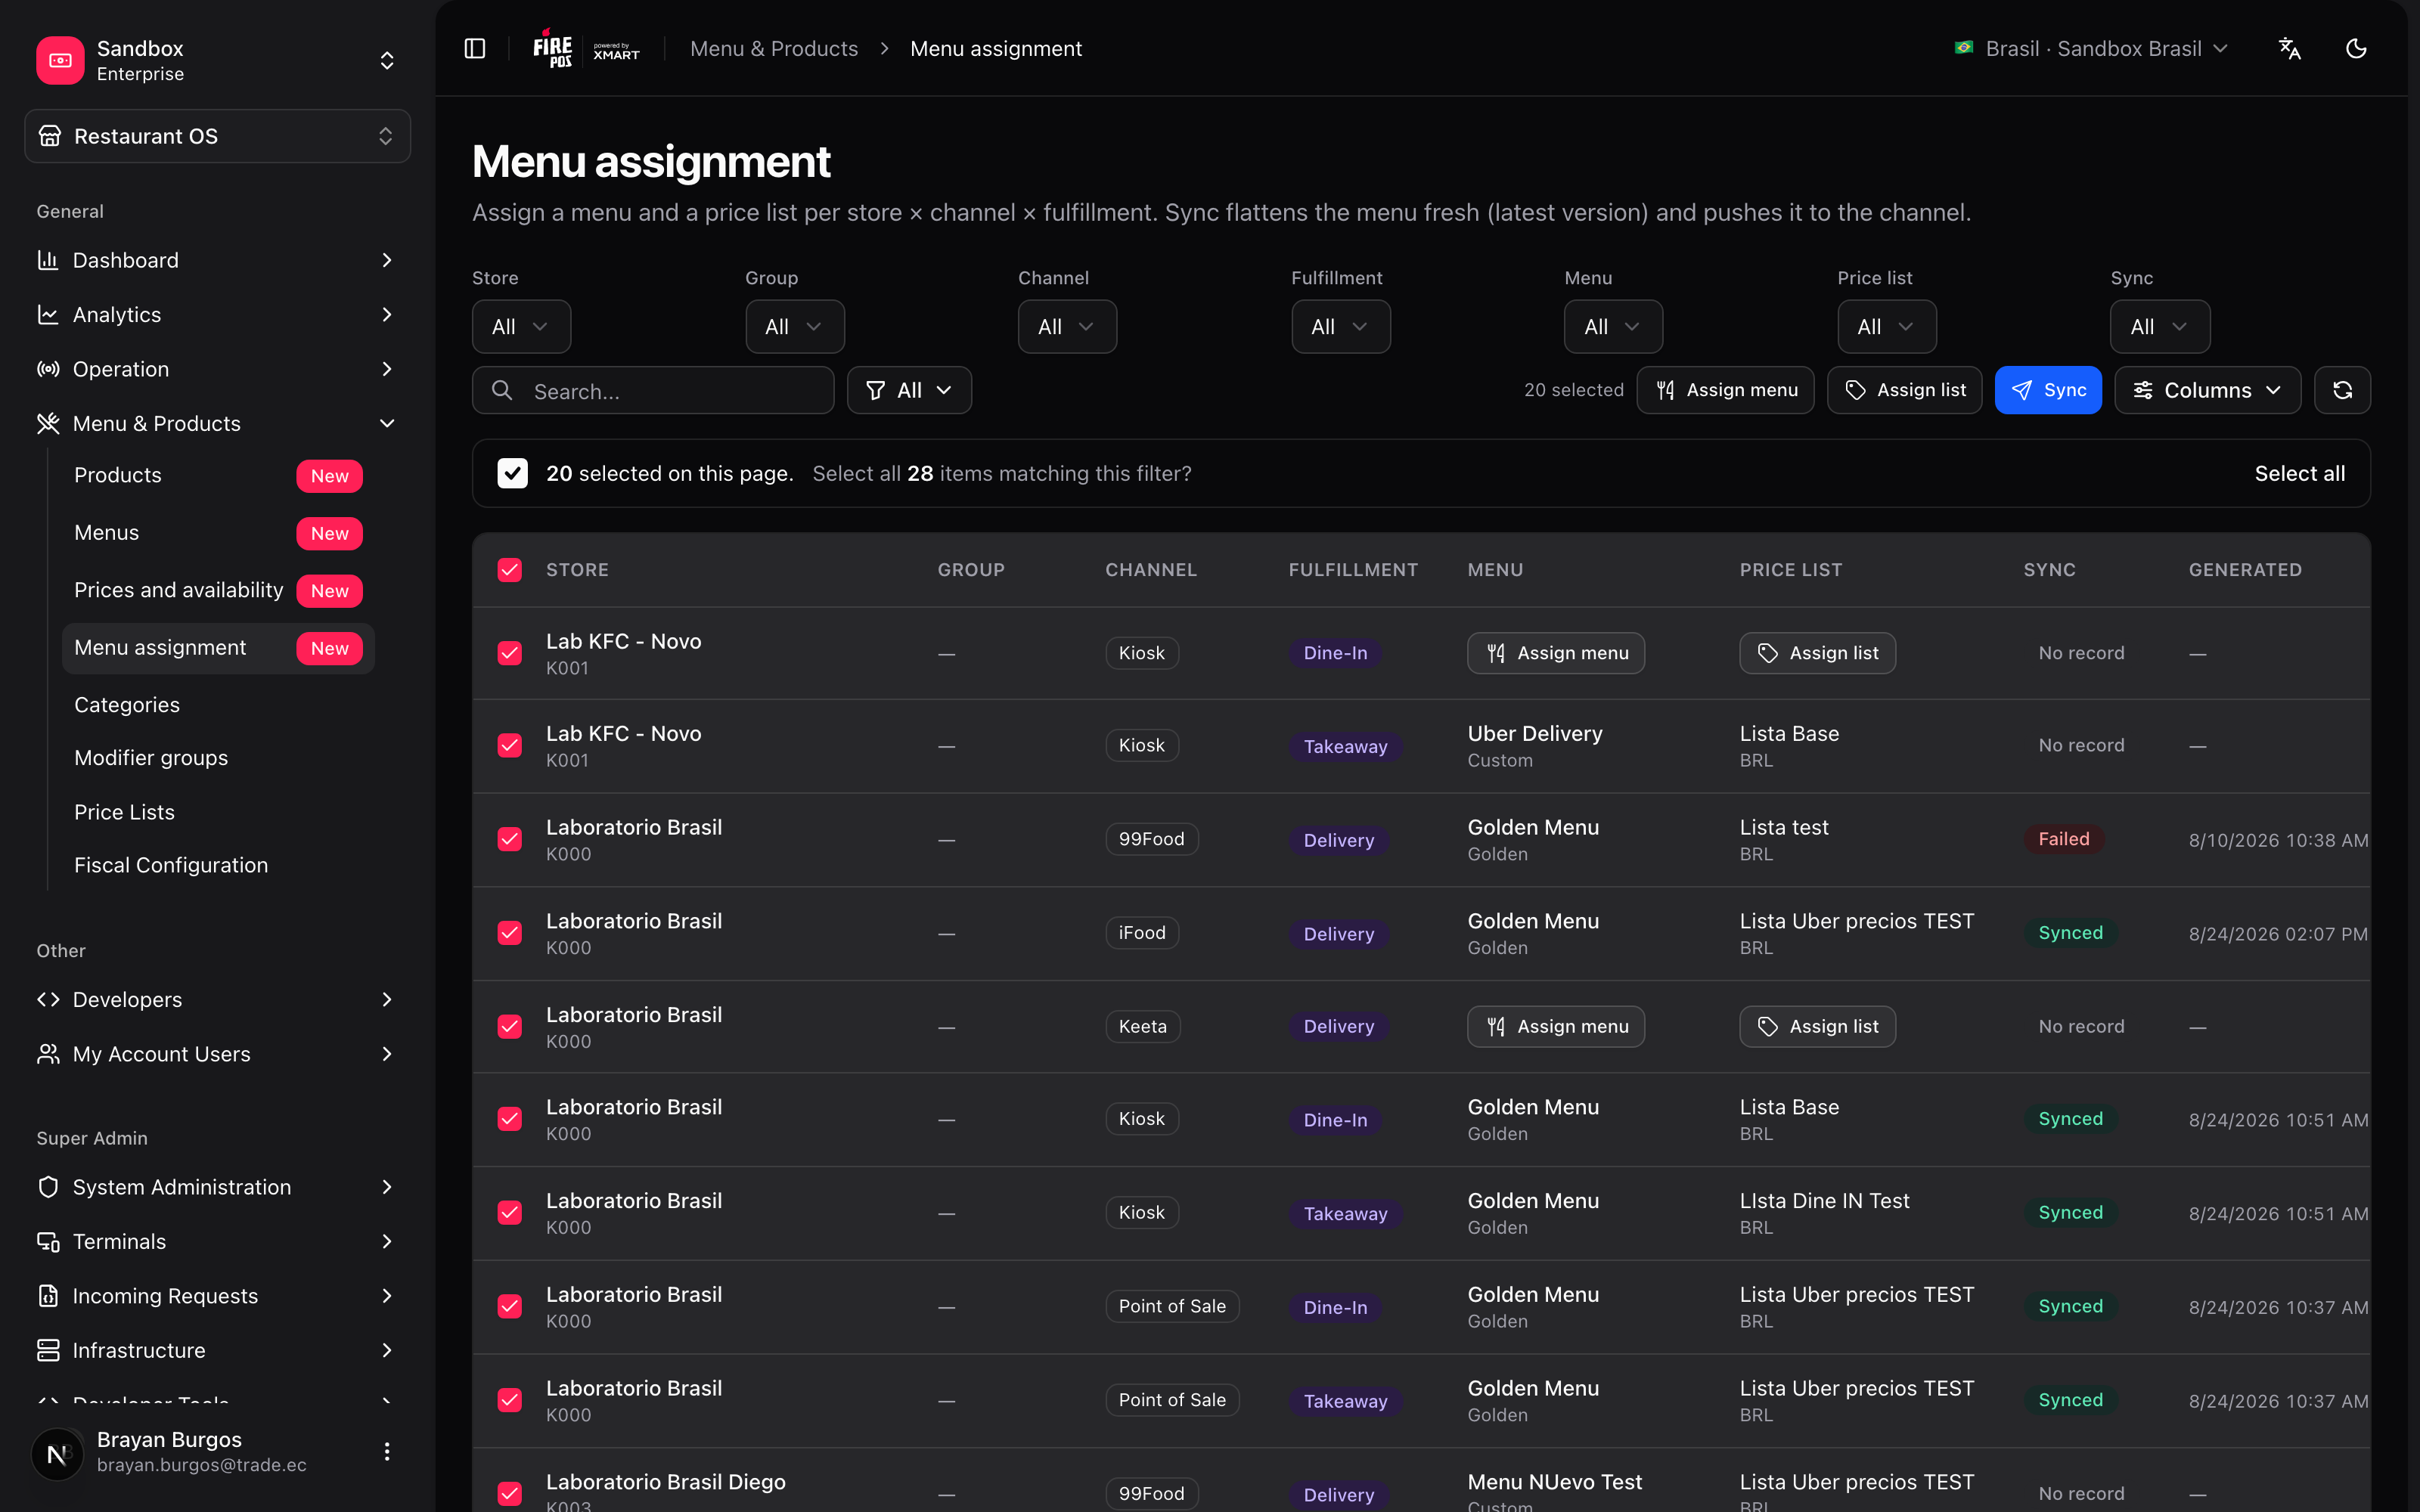Click the Failed sync status badge
Viewport: 2420px width, 1512px height.
(2064, 839)
